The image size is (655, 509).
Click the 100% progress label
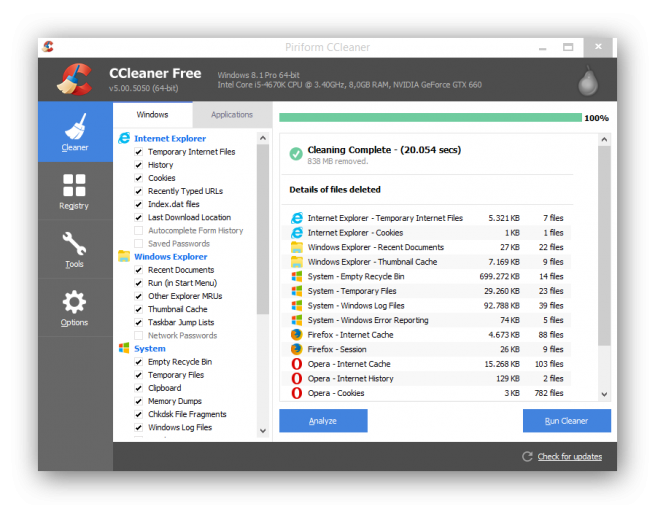[x=596, y=118]
